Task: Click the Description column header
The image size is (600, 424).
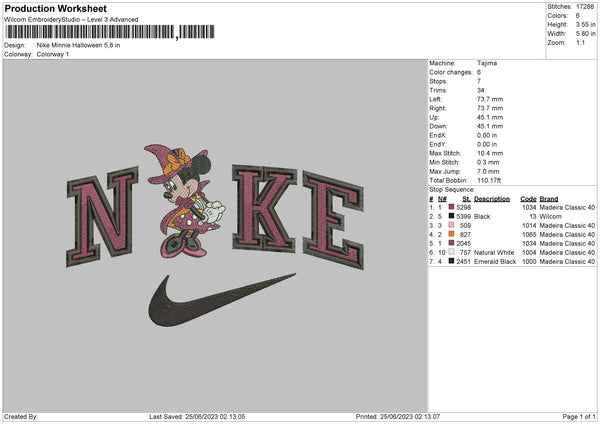Action: (x=492, y=199)
